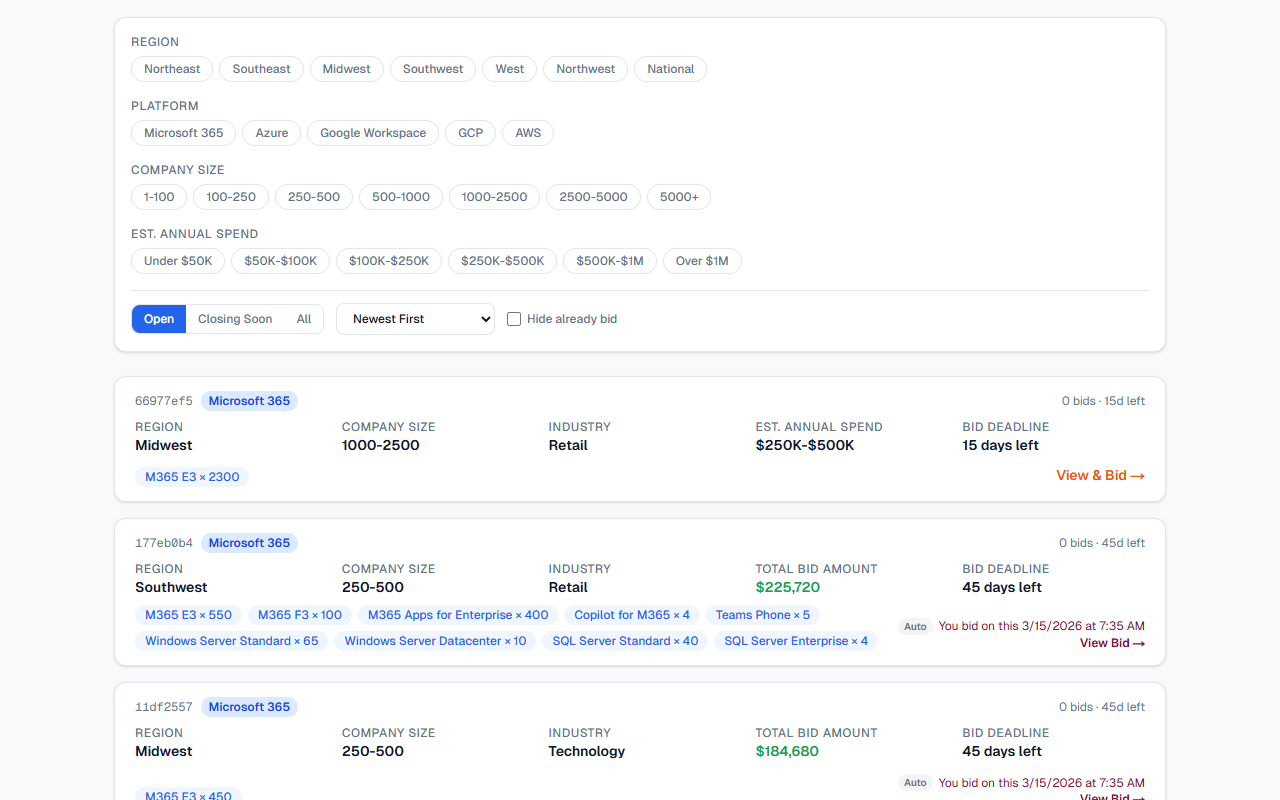Filter by company size 2500-5000

[x=594, y=197]
